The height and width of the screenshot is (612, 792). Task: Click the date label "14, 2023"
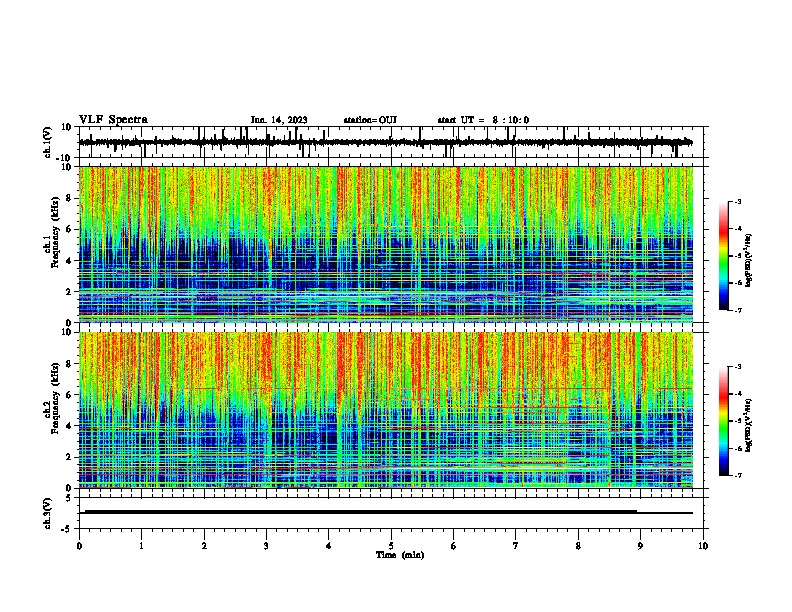pyautogui.click(x=287, y=120)
